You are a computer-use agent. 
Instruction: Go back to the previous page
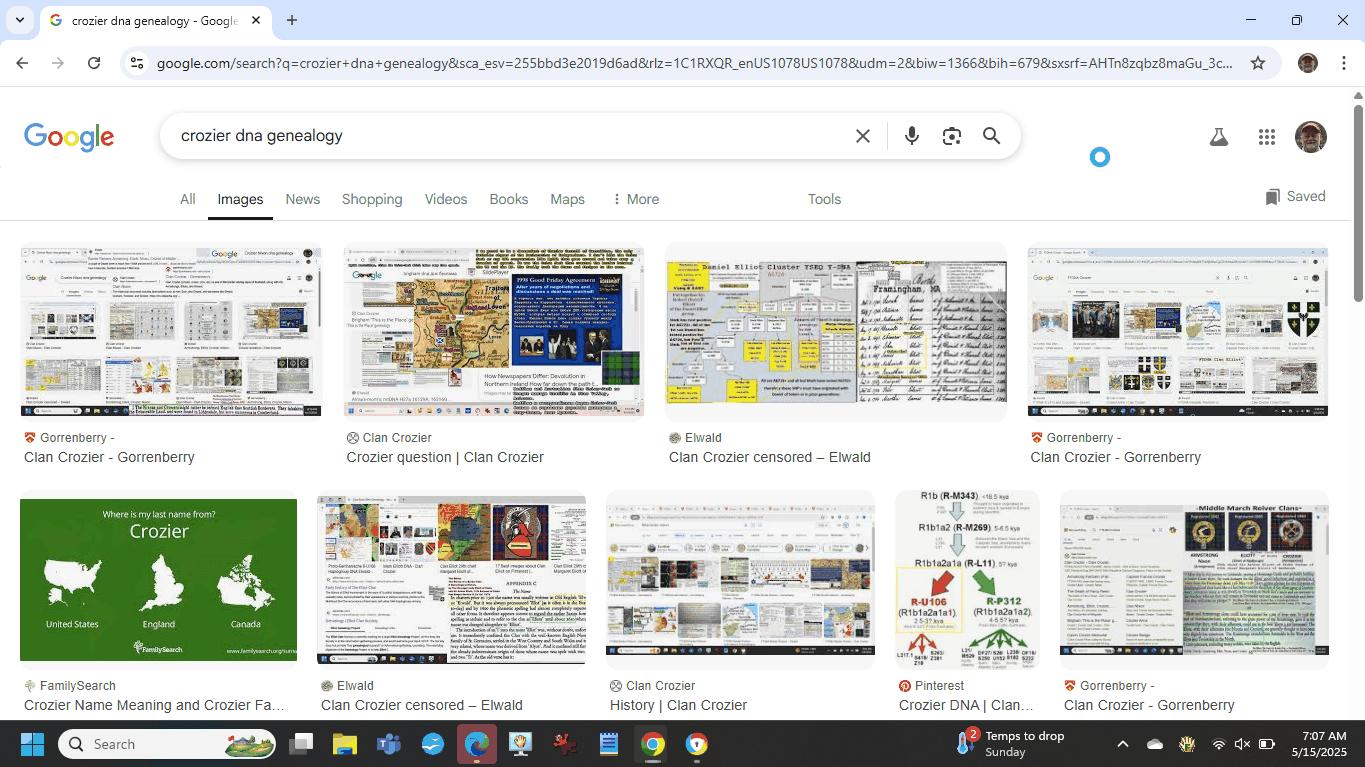[22, 63]
